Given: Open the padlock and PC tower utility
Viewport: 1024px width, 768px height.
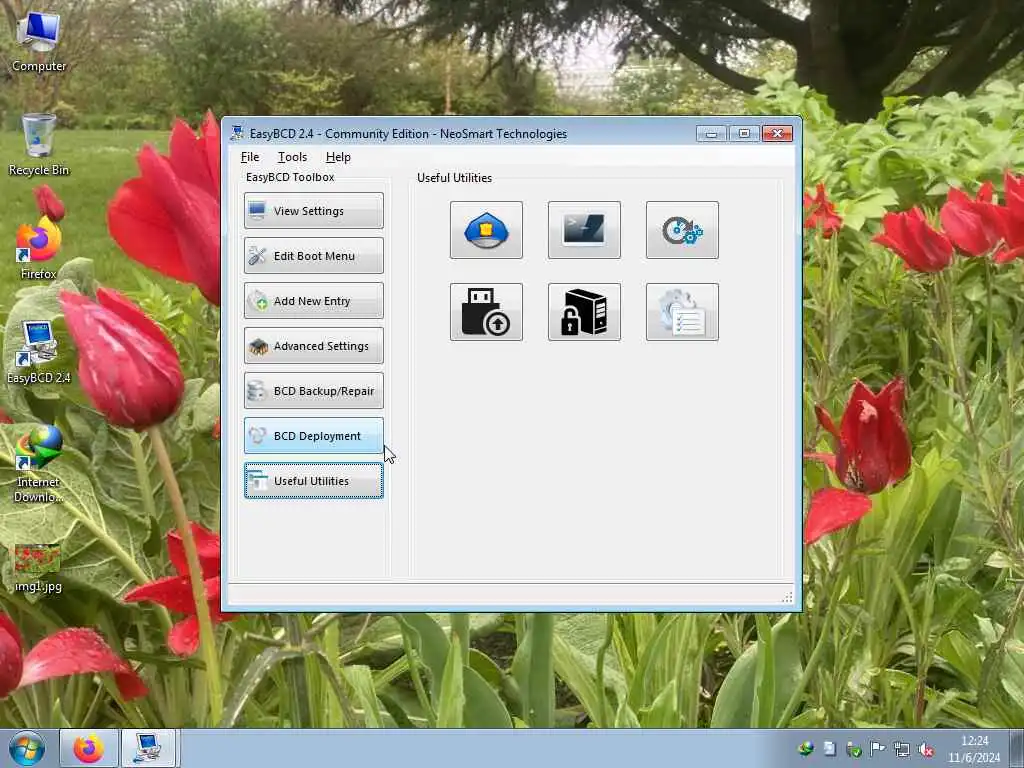Looking at the screenshot, I should click(584, 312).
